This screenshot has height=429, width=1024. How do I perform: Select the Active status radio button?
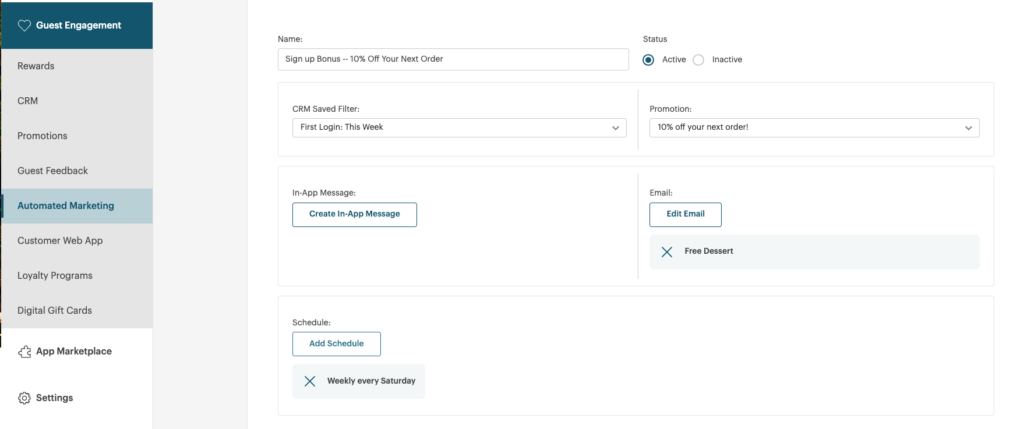(648, 59)
